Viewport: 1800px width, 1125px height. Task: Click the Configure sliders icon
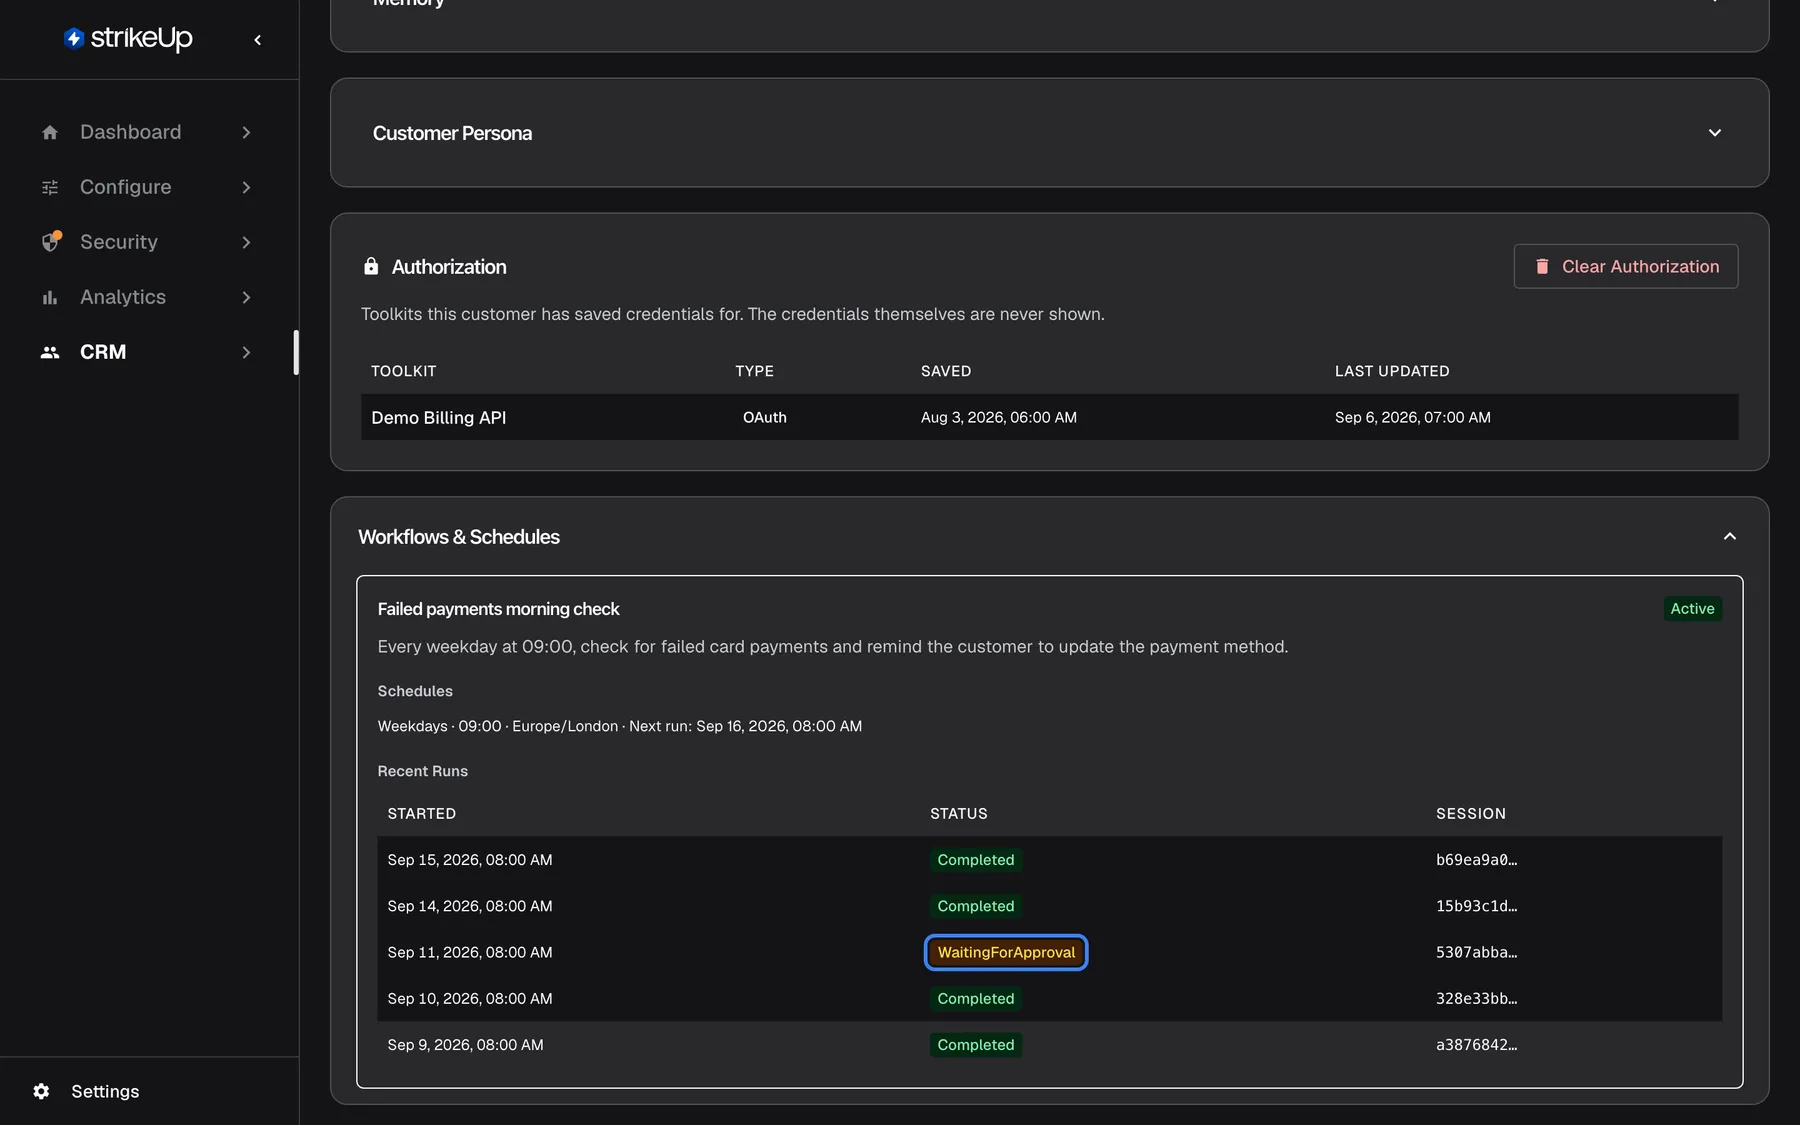click(x=50, y=187)
